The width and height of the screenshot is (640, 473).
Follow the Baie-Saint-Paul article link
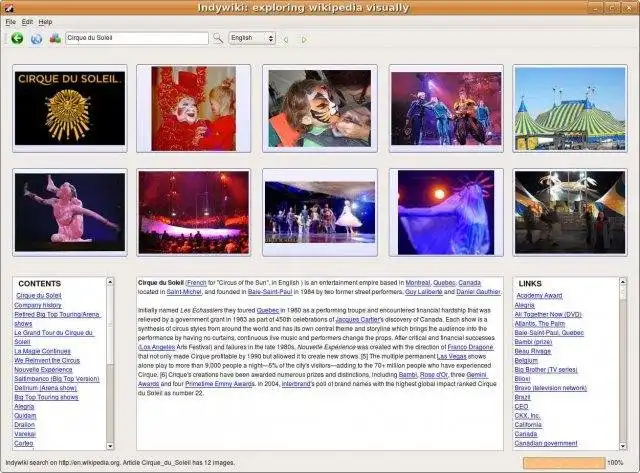270,292
